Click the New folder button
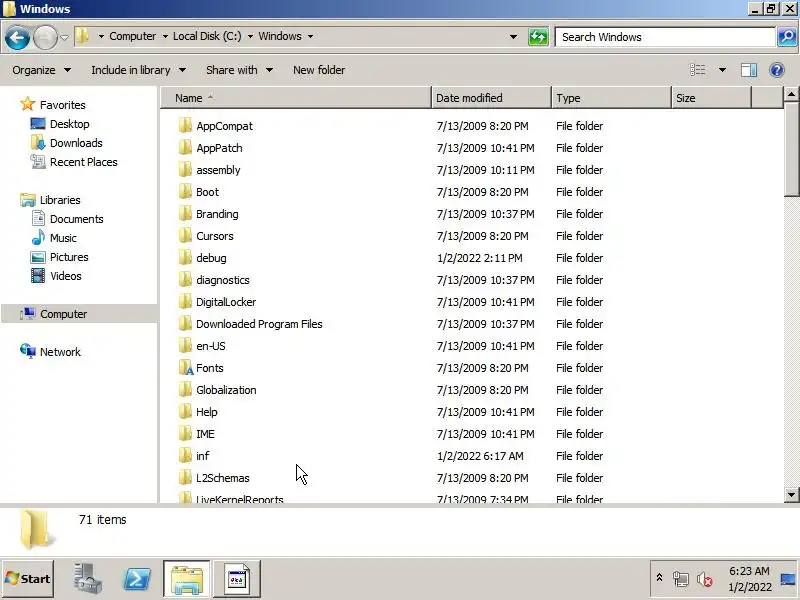Screen dimensions: 800x600 click(x=319, y=70)
